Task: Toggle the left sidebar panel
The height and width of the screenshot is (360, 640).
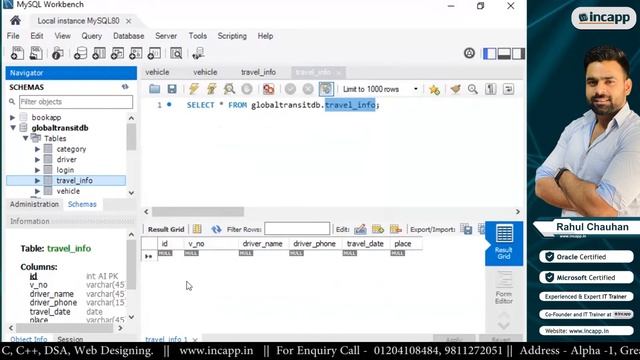Action: coord(489,53)
